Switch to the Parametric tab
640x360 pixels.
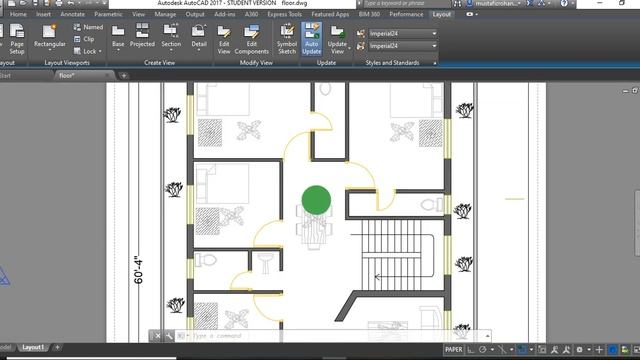click(x=108, y=14)
